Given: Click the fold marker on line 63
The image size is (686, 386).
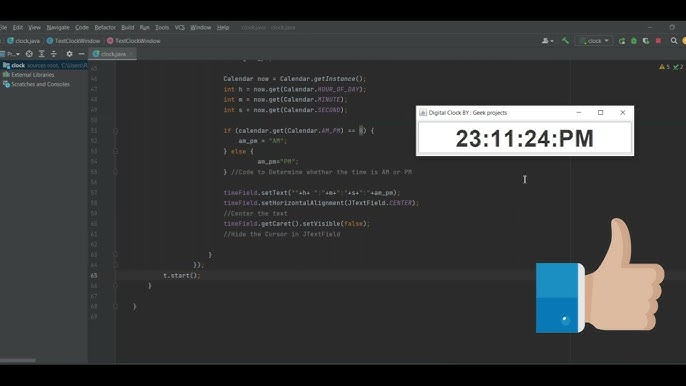Looking at the screenshot, I should click(x=116, y=254).
